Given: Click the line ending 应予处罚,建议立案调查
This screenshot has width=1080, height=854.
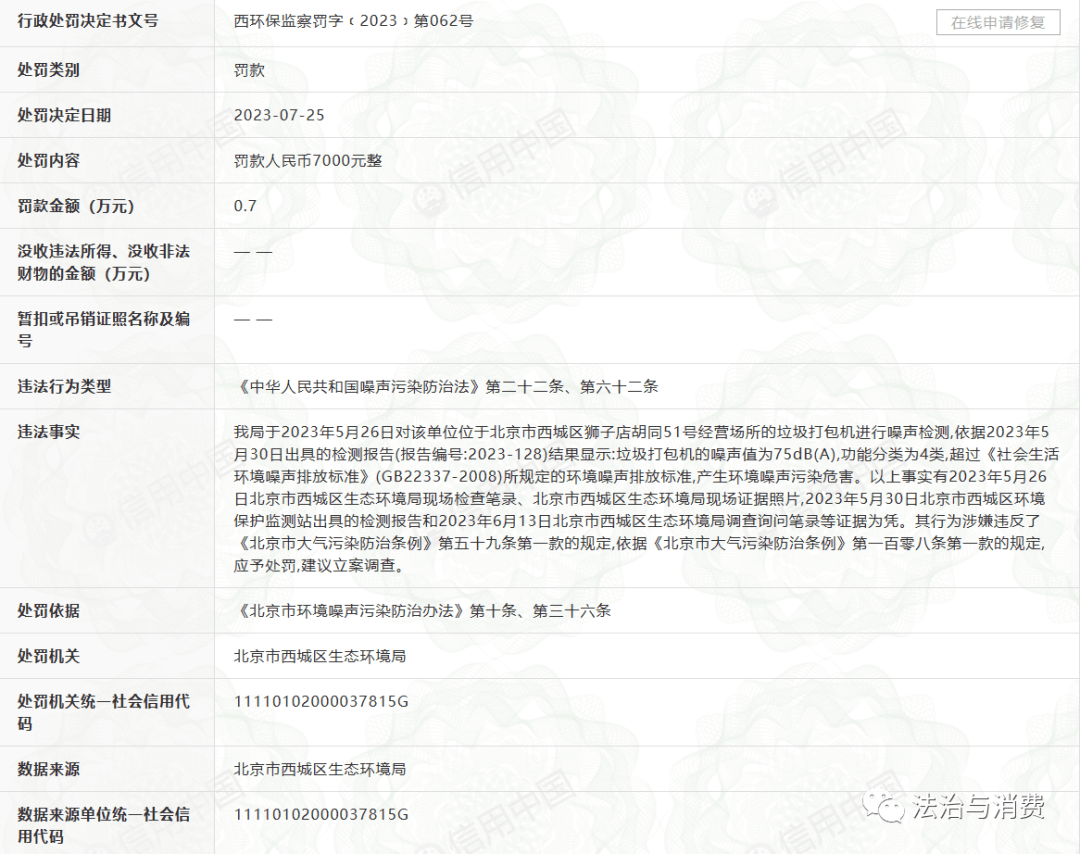Looking at the screenshot, I should 319,565.
